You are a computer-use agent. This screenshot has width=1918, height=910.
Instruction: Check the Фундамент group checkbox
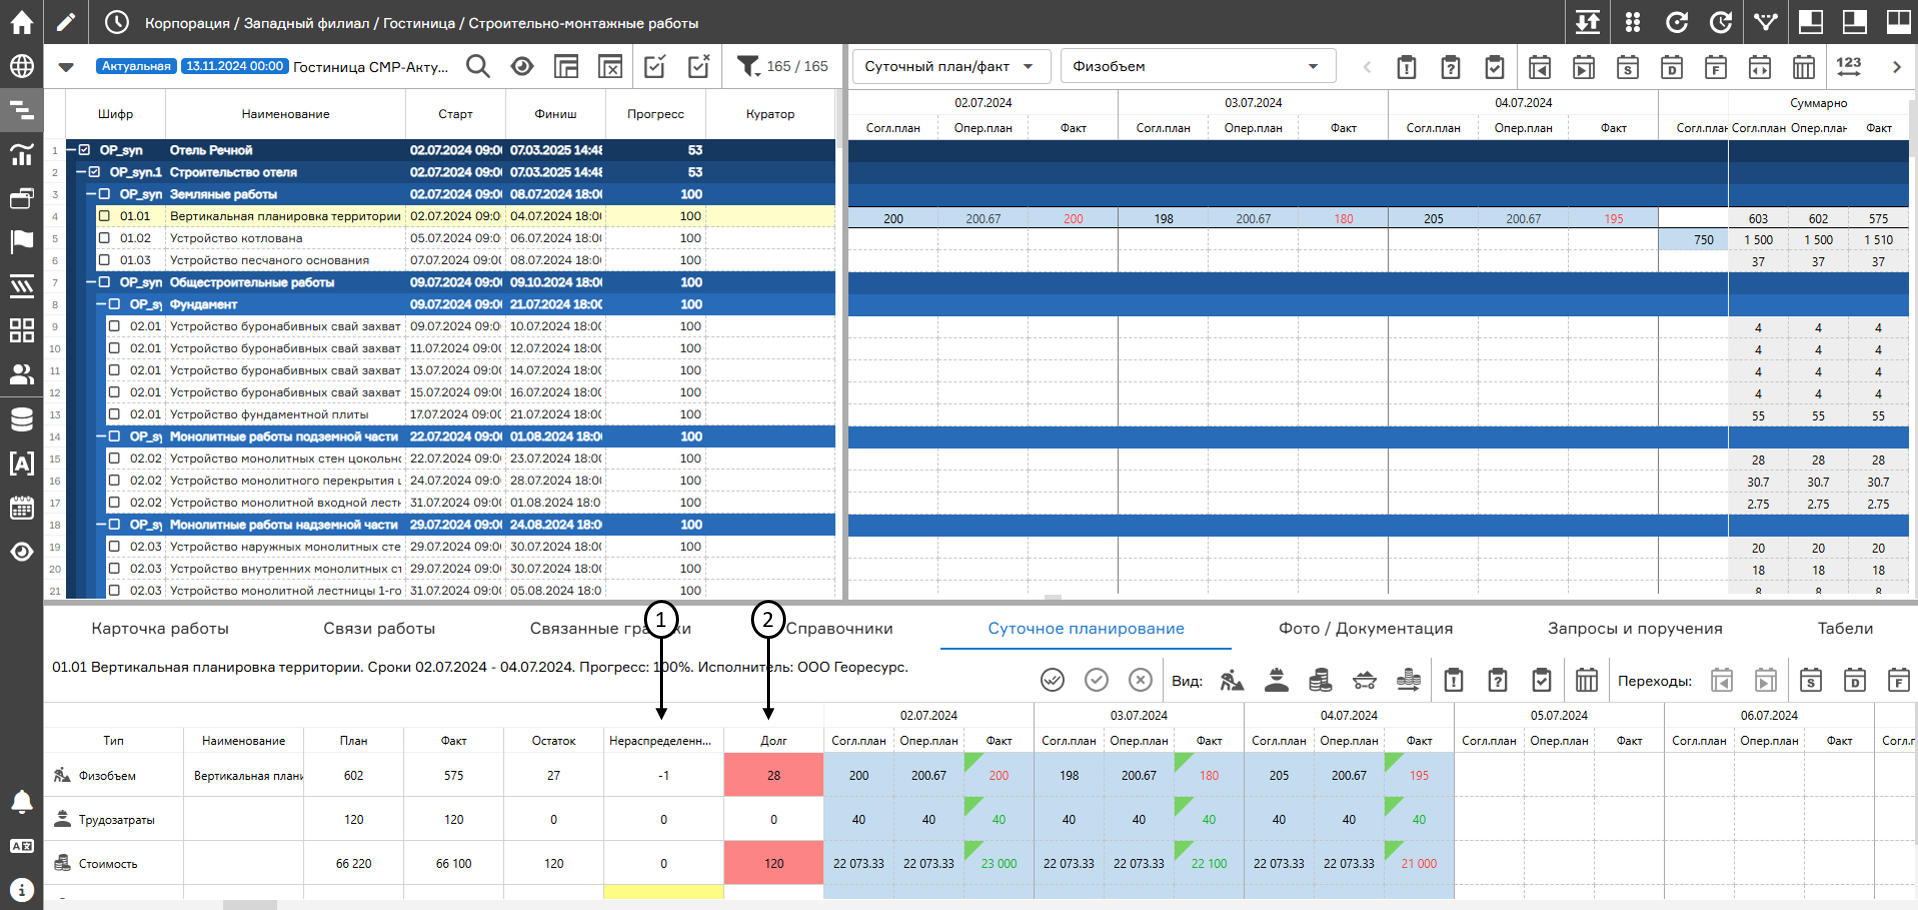tap(114, 304)
